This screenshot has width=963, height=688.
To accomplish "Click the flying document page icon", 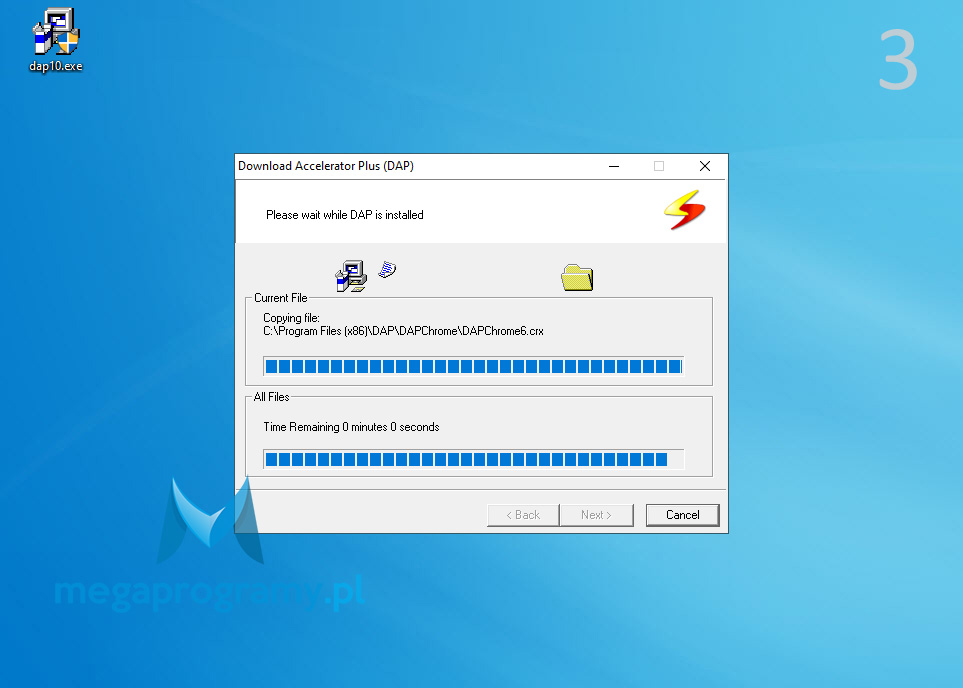I will coord(388,269).
